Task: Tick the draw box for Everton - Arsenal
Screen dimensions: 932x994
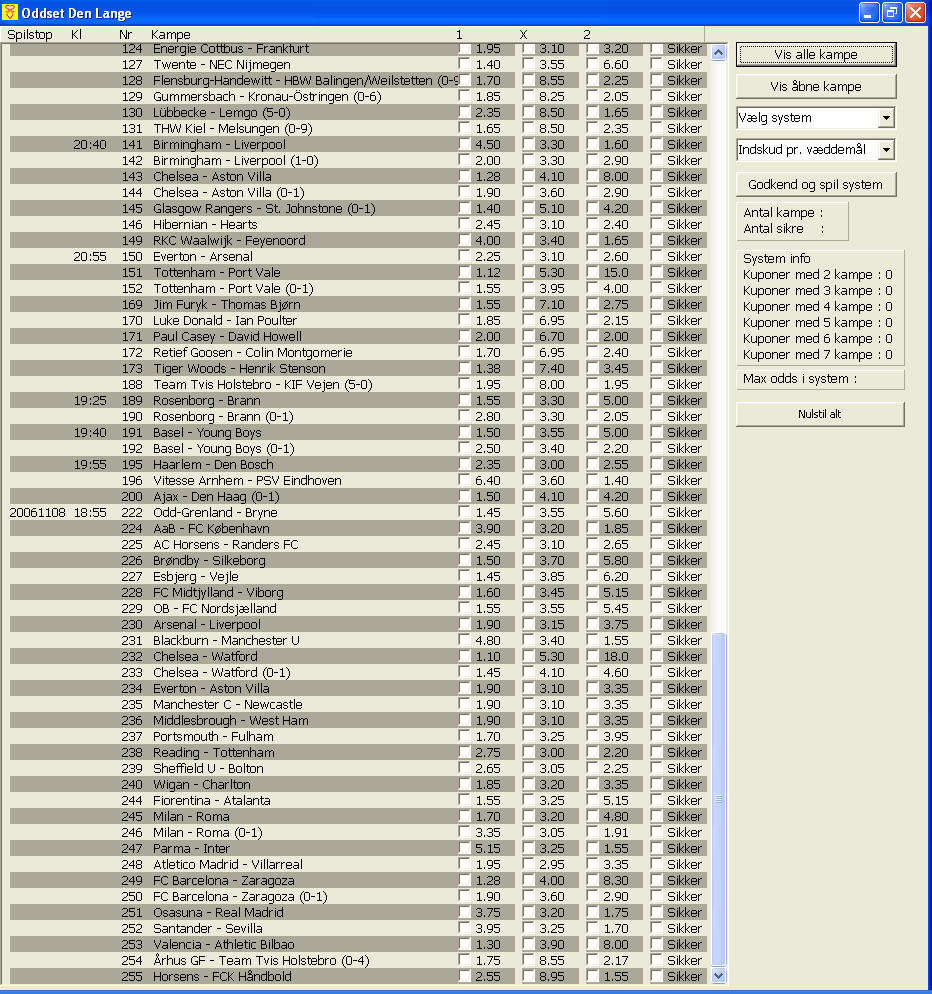Action: click(x=529, y=256)
